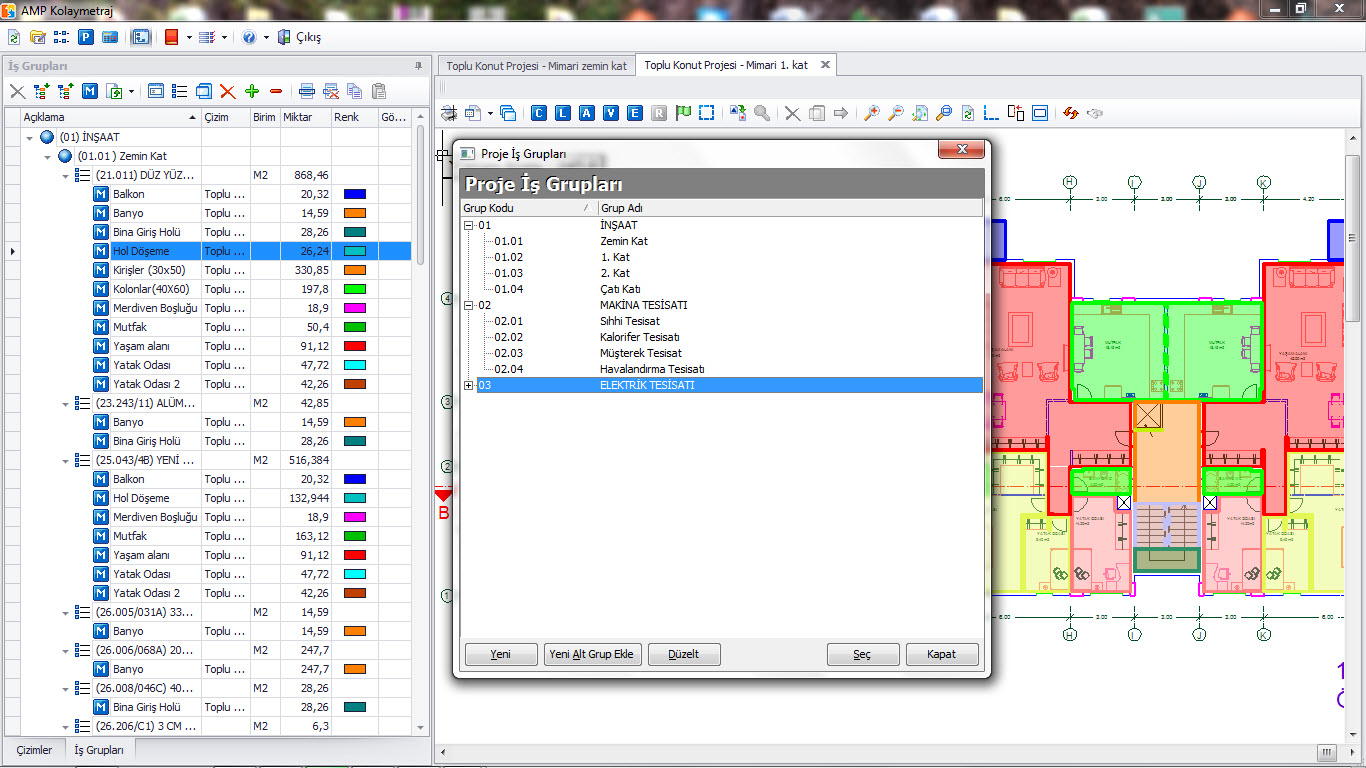Expand the 03 ELEKTRİK TESİSATI group
Viewport: 1366px width, 768px height.
tap(469, 385)
